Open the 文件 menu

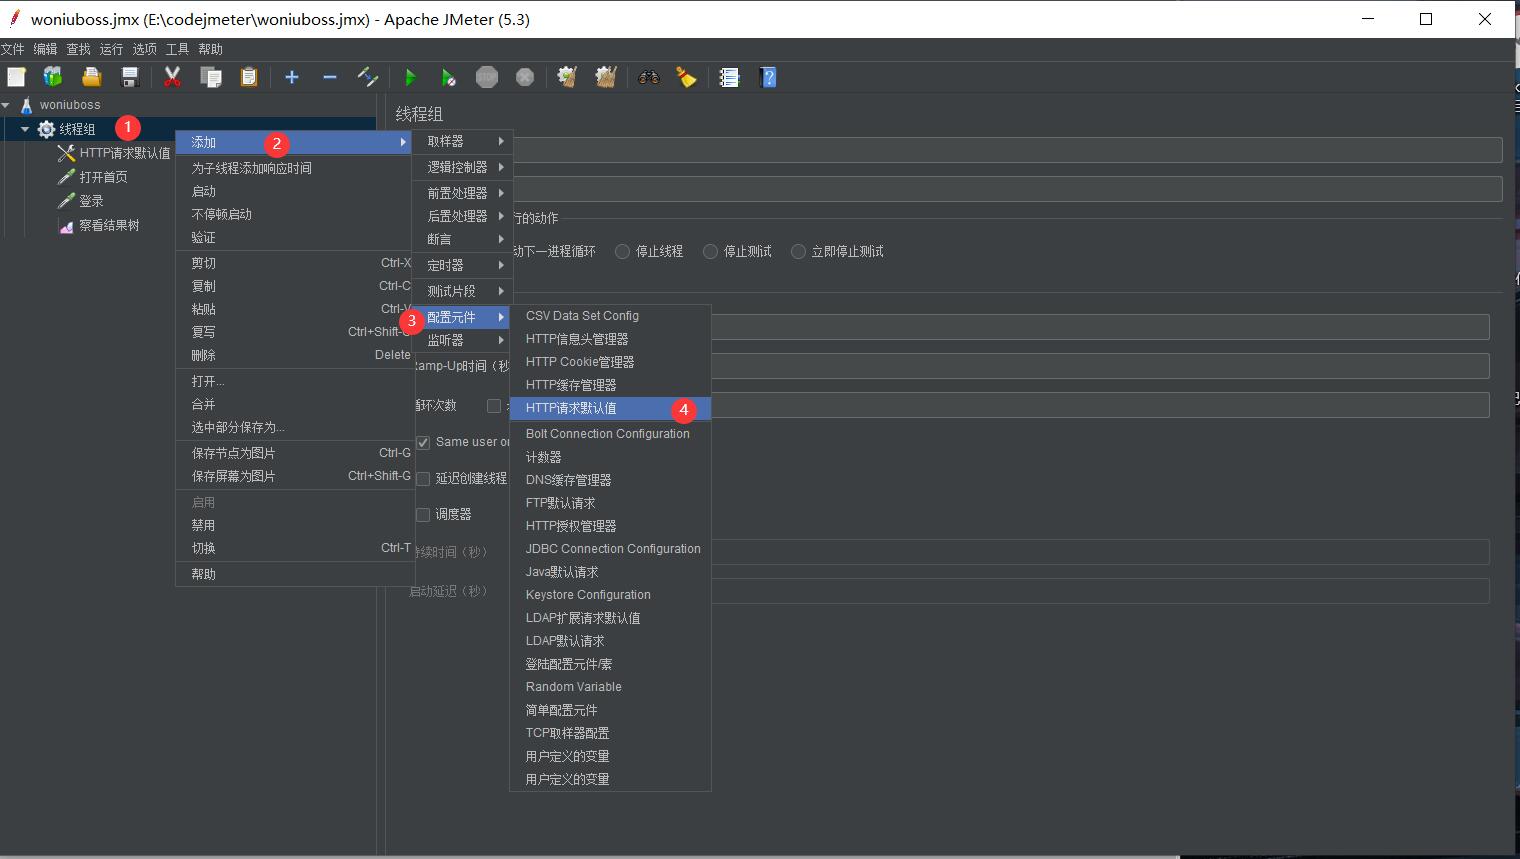pos(13,49)
